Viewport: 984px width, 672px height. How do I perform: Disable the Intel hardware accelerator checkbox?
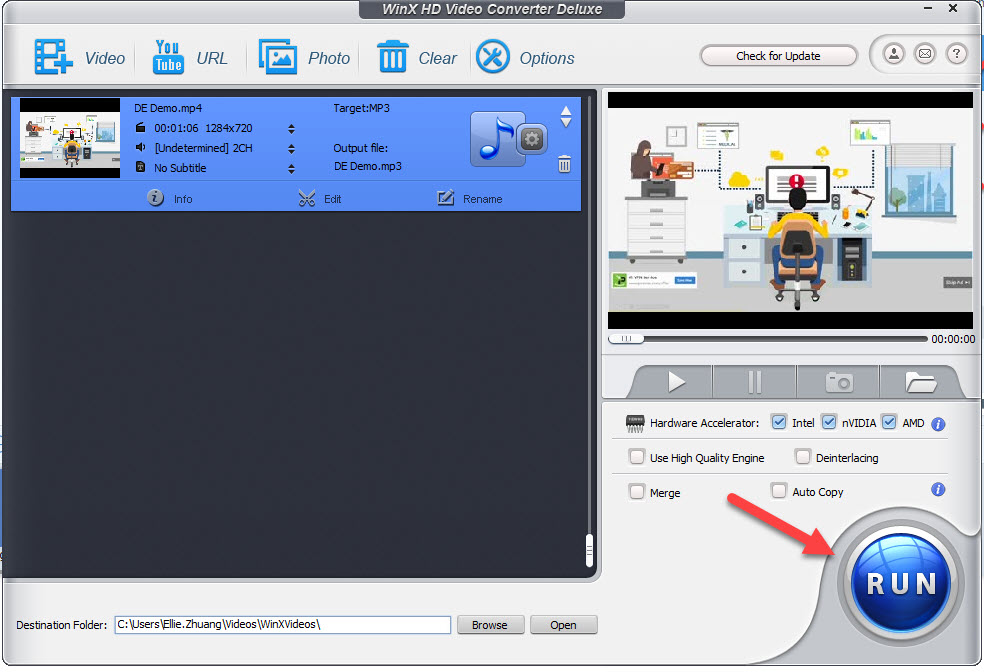click(x=779, y=422)
